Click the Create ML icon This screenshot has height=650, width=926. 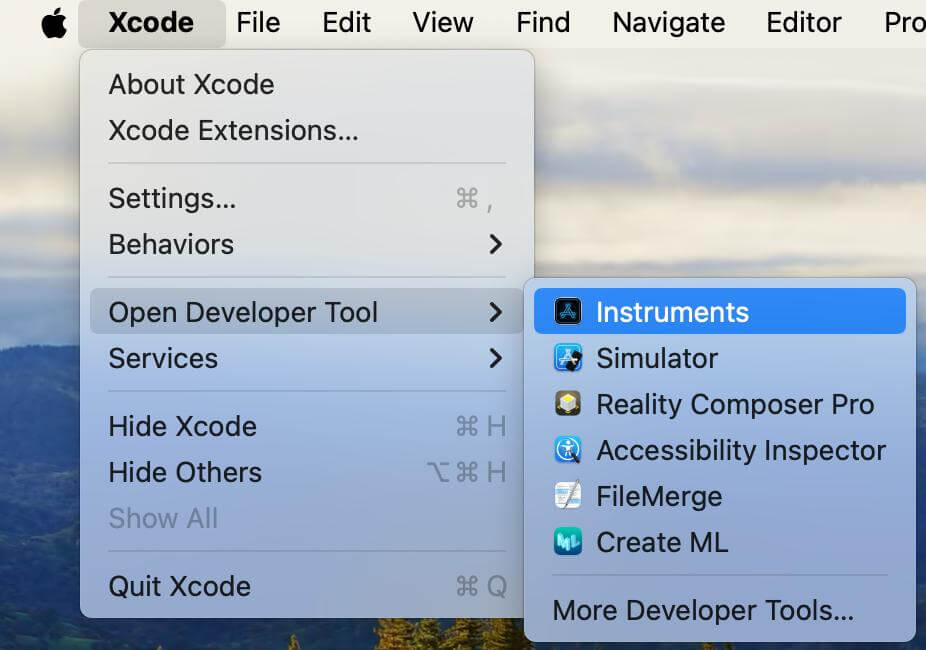click(x=568, y=542)
